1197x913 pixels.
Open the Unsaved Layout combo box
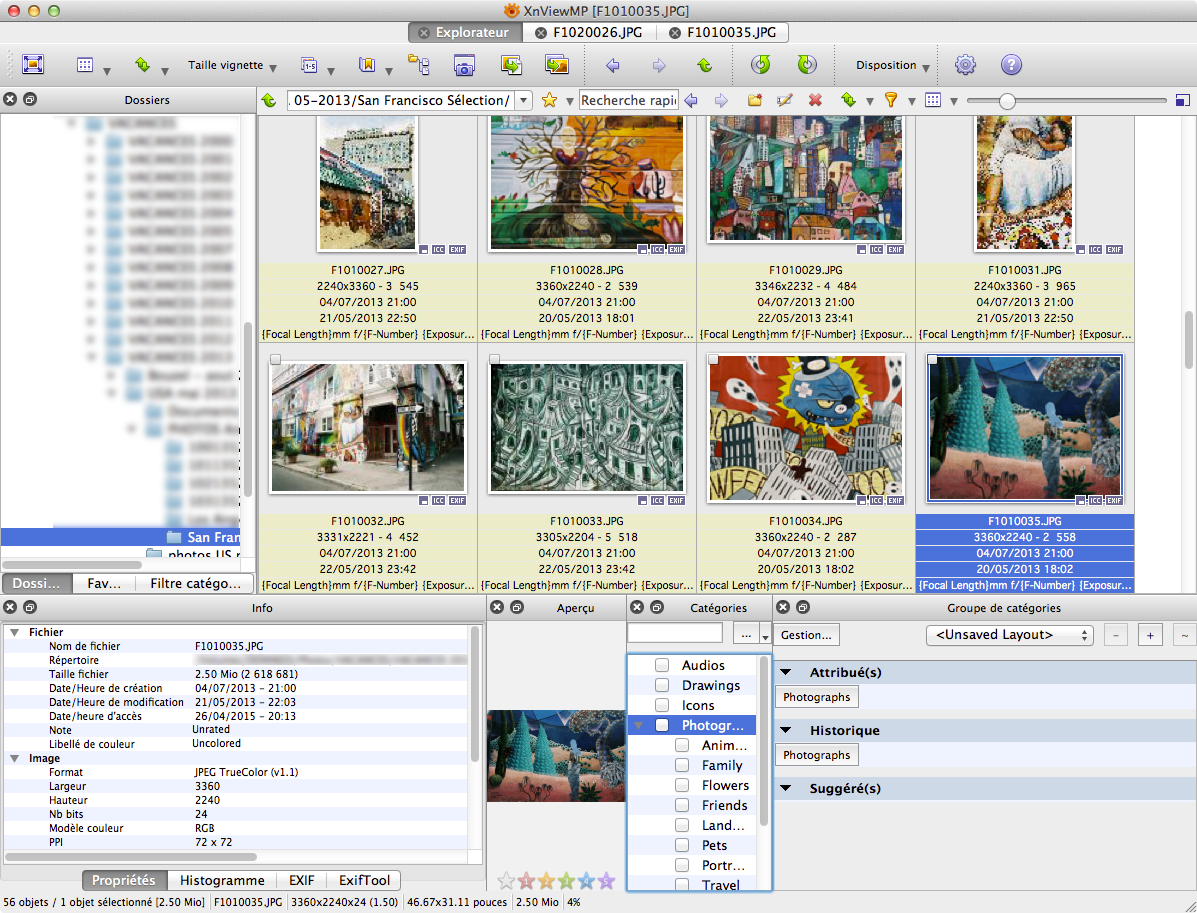1010,635
